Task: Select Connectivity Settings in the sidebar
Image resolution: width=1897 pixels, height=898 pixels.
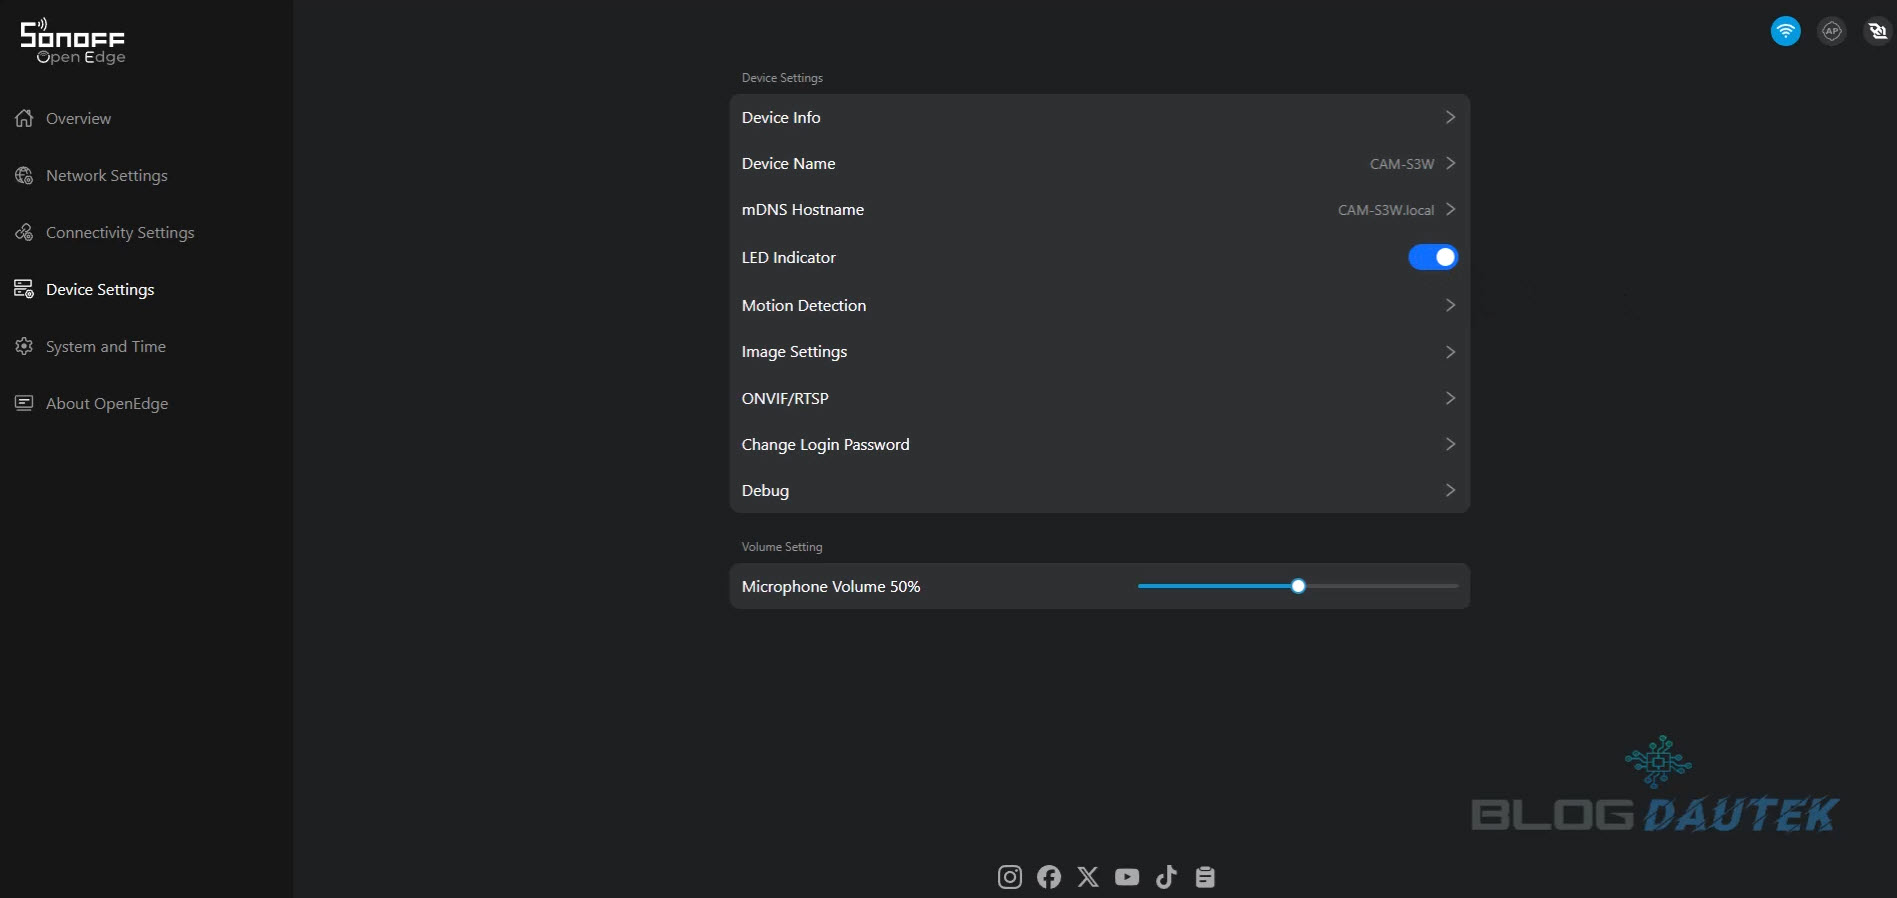Action: tap(105, 232)
